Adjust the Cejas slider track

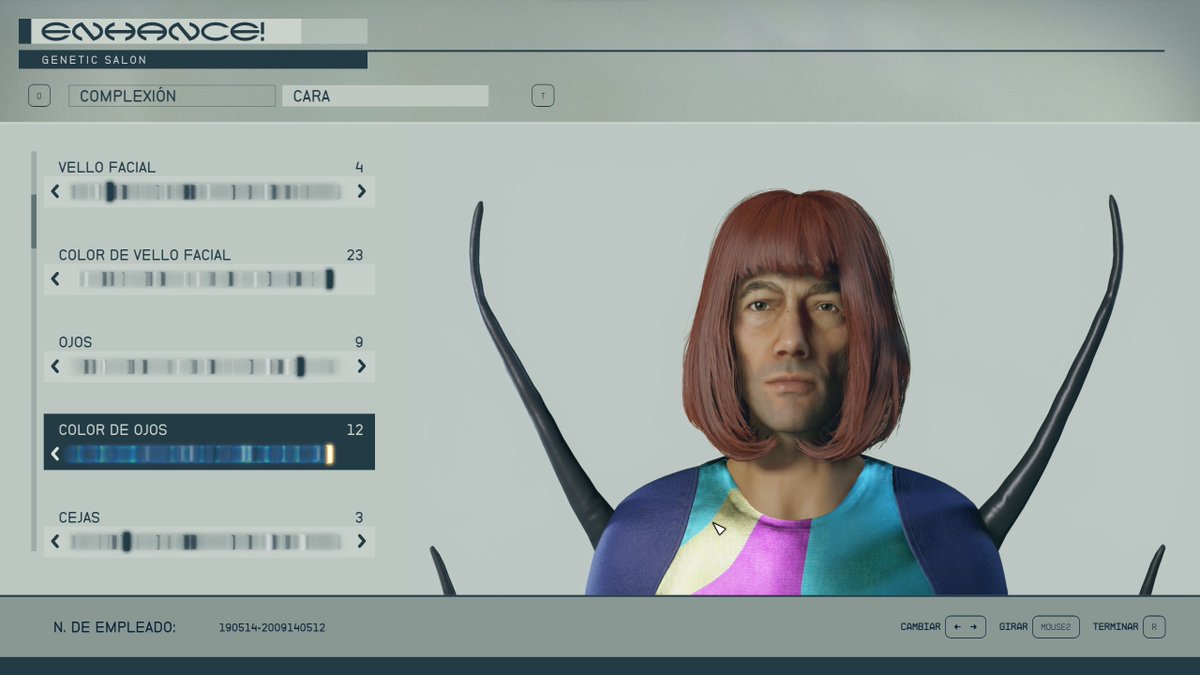(x=208, y=542)
